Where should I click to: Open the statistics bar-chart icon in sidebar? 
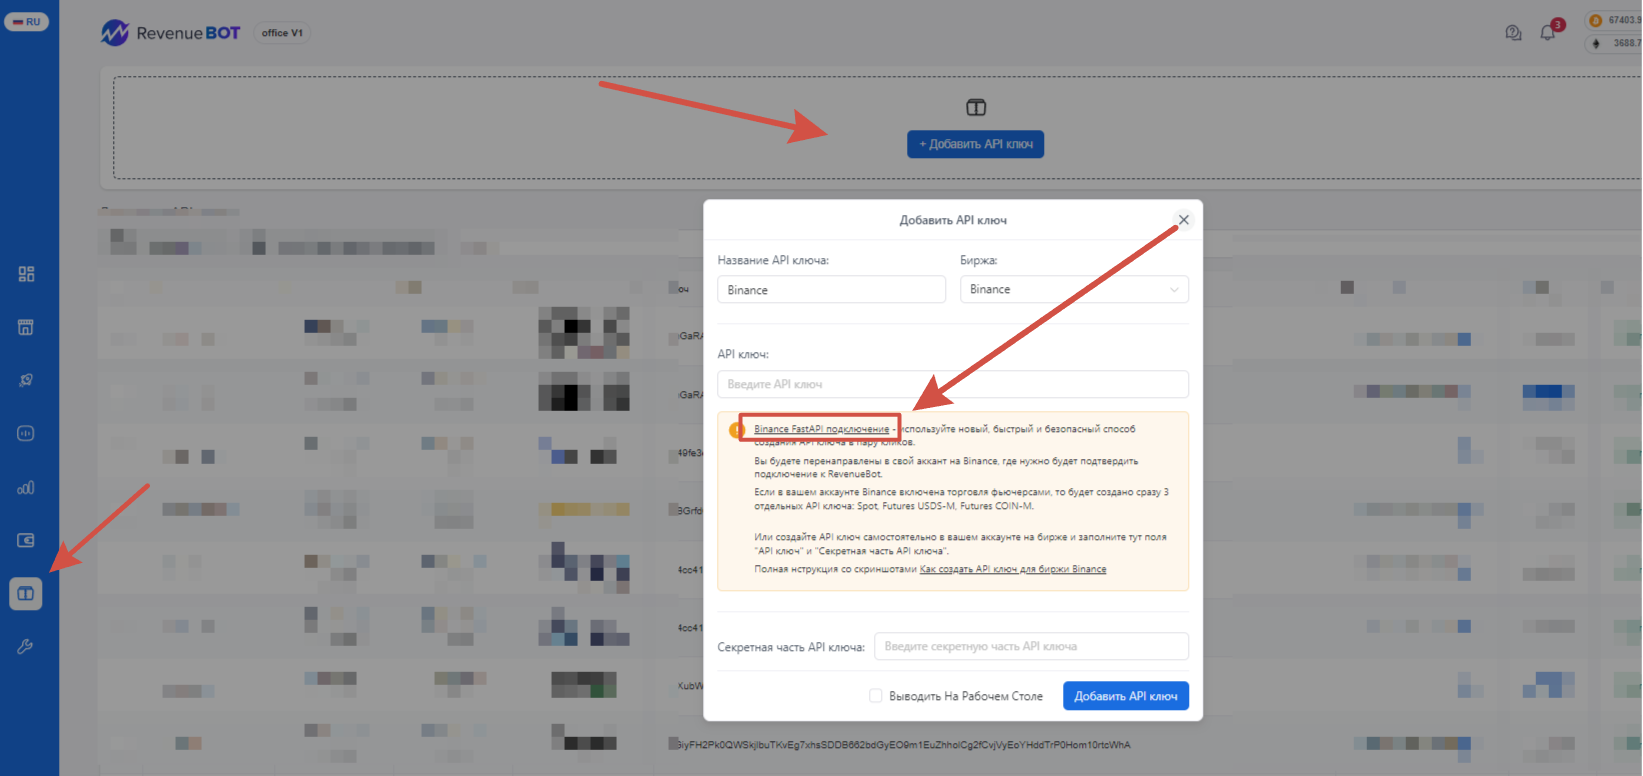26,488
